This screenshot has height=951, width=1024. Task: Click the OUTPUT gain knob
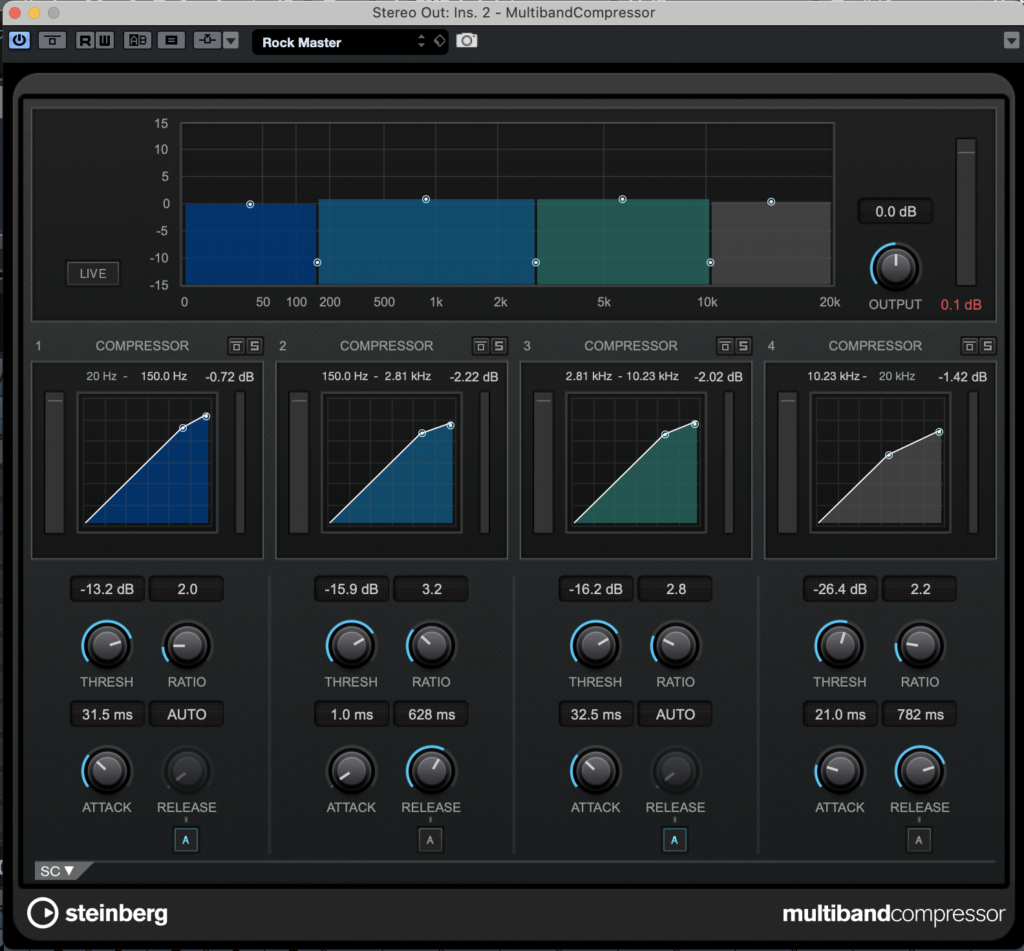click(x=895, y=267)
